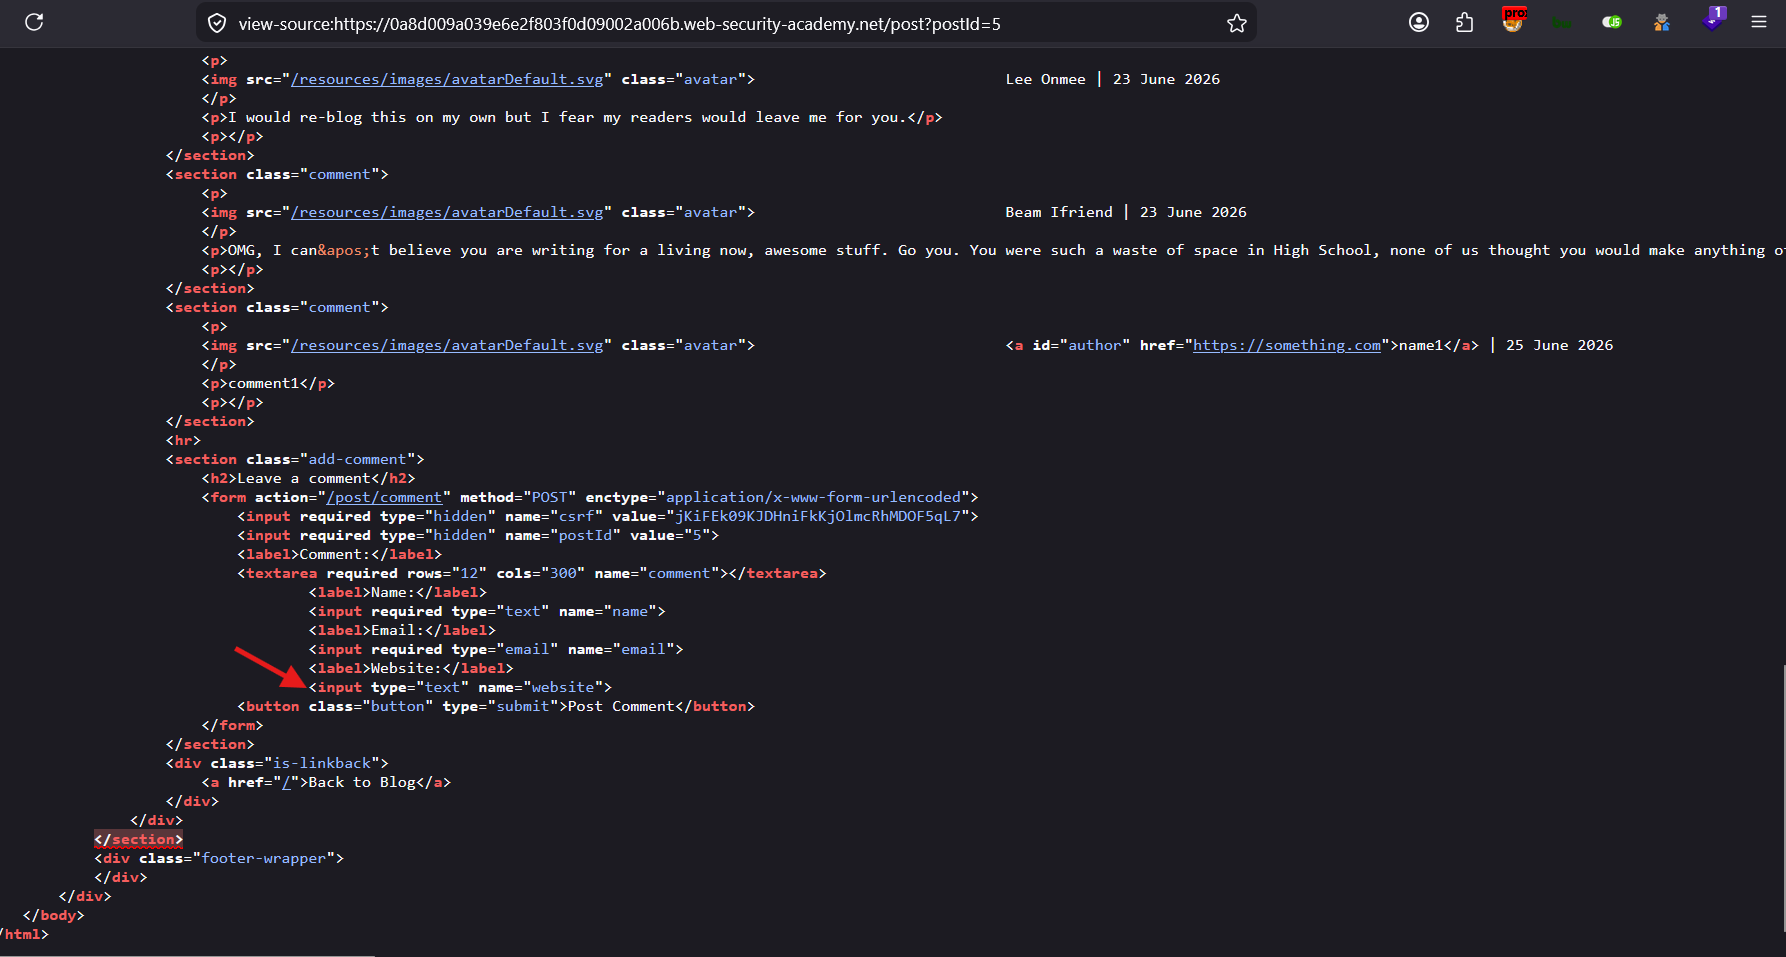This screenshot has width=1786, height=957.
Task: Click the 'application/x-www-form-urlencoded' enctype value
Action: point(814,497)
